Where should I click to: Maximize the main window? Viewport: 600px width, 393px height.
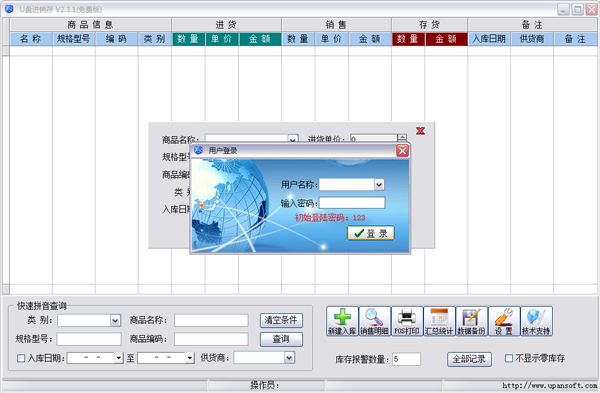[x=577, y=9]
